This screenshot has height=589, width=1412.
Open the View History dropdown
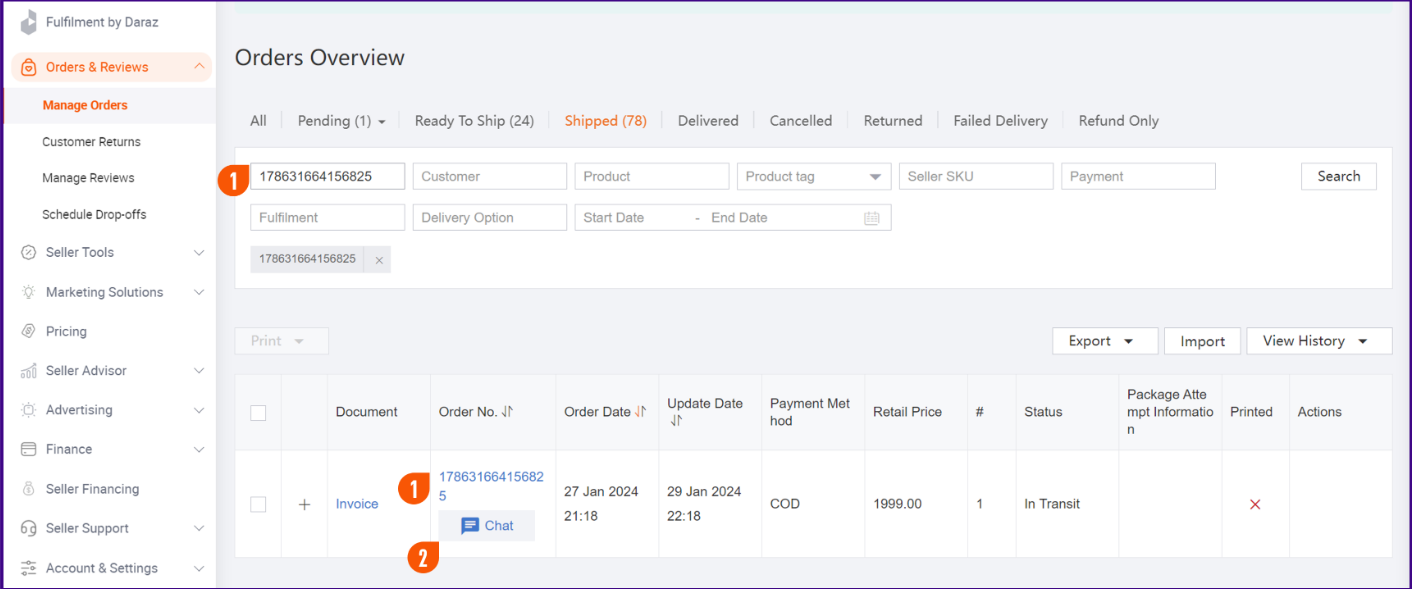pos(1318,341)
